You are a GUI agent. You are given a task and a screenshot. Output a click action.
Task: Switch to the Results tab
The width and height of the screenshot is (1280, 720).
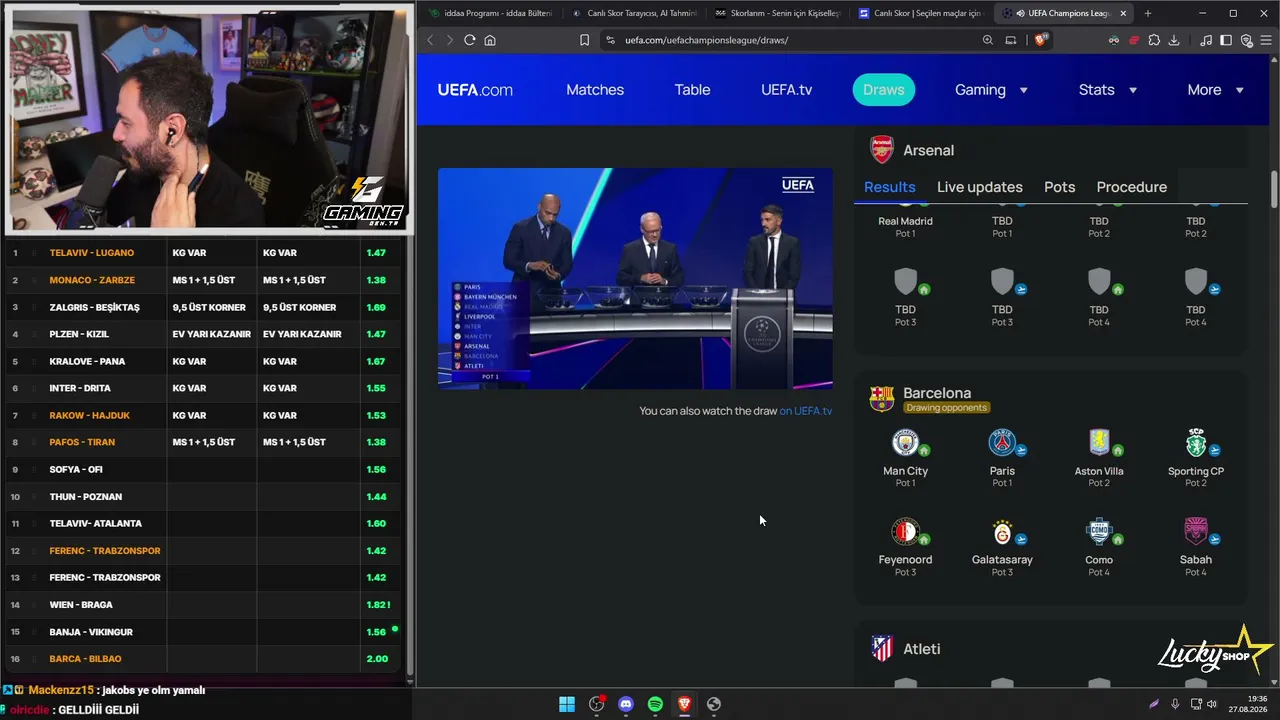point(890,187)
